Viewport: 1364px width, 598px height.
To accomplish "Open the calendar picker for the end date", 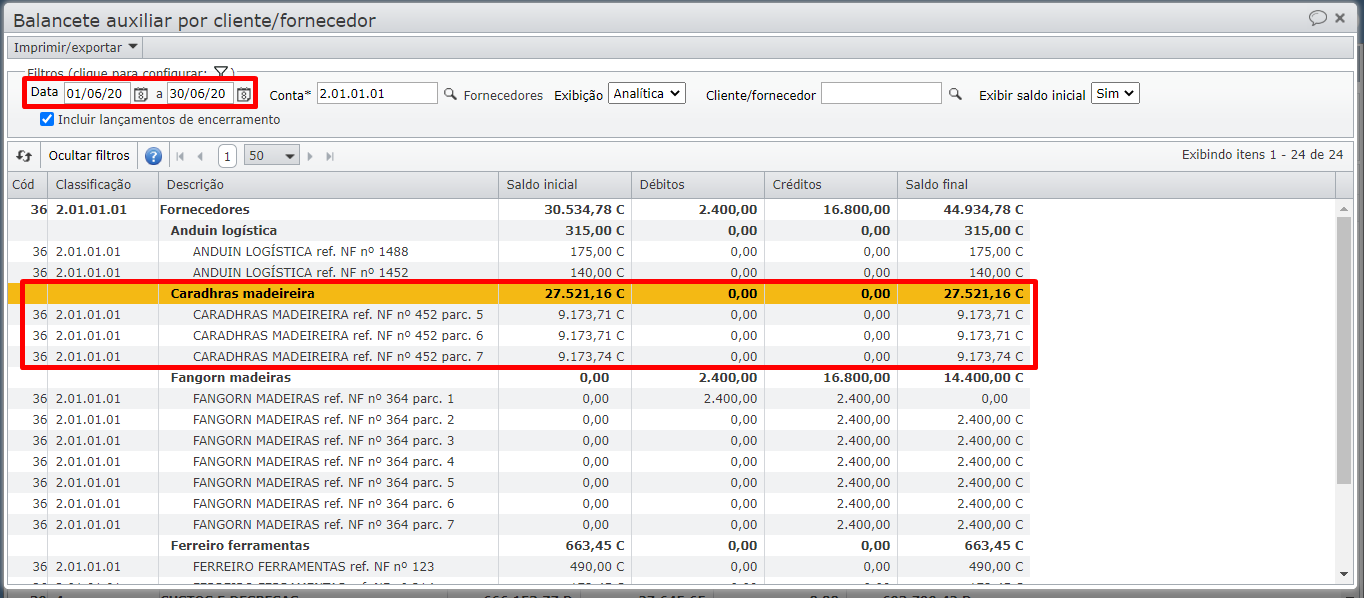I will (243, 94).
